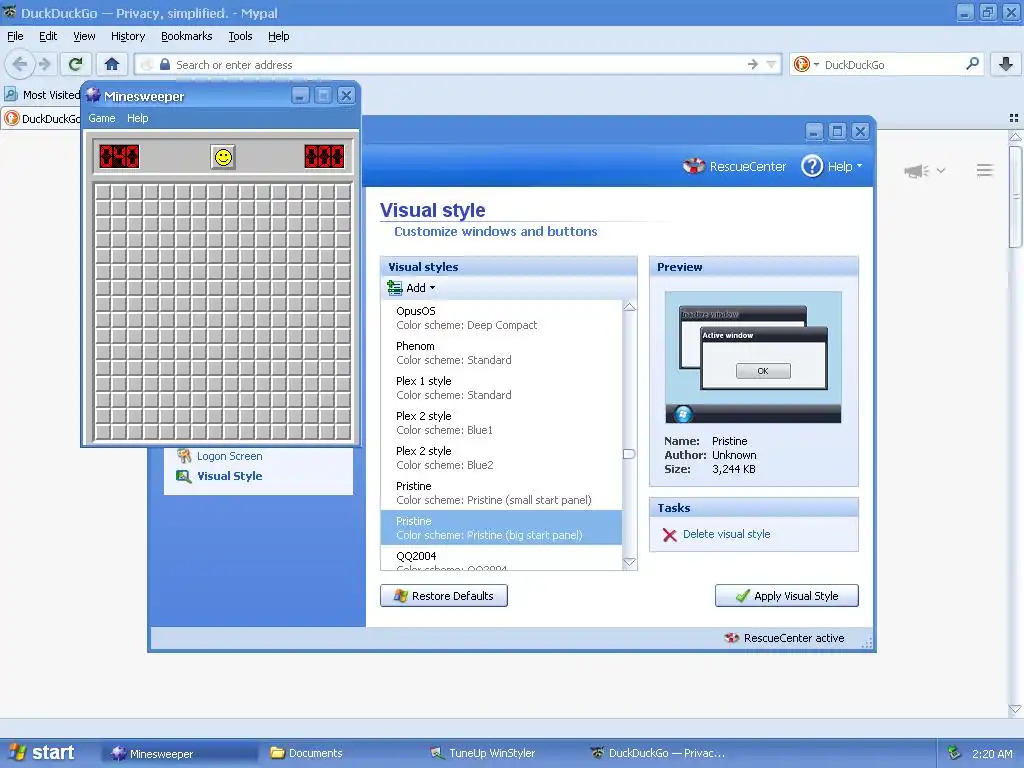Click the tab grid icon beside the scrollbar
Viewport: 1024px width, 768px height.
coord(1014,118)
